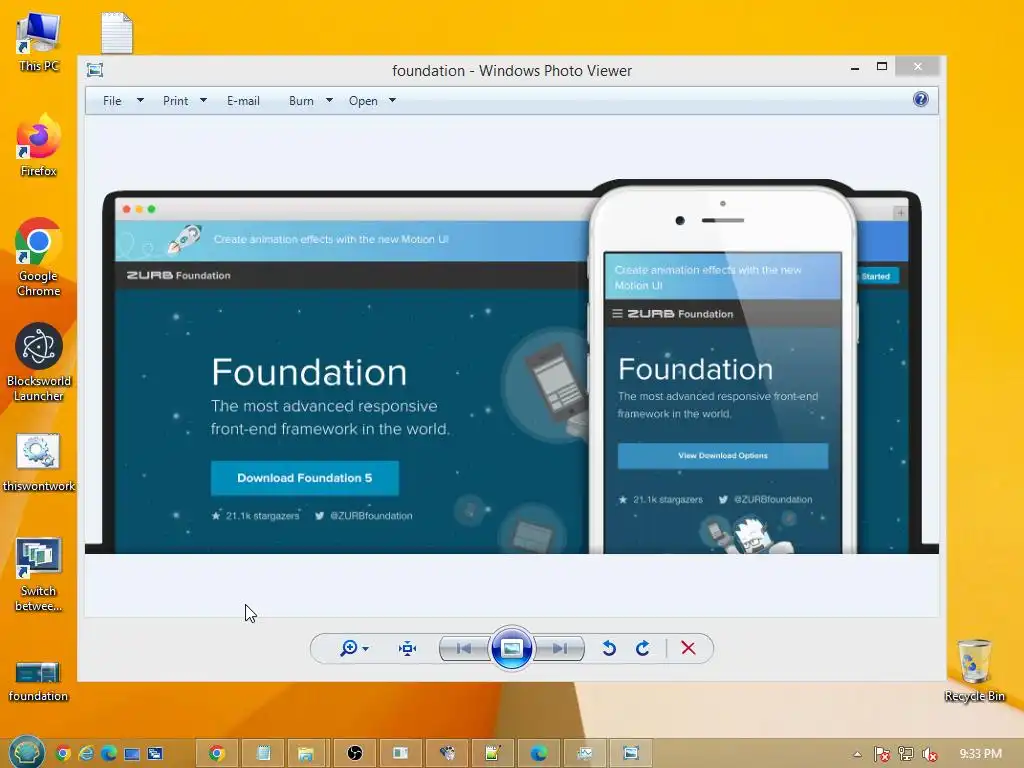This screenshot has height=768, width=1024.
Task: Select the foundation image file on desktop
Action: [38, 681]
